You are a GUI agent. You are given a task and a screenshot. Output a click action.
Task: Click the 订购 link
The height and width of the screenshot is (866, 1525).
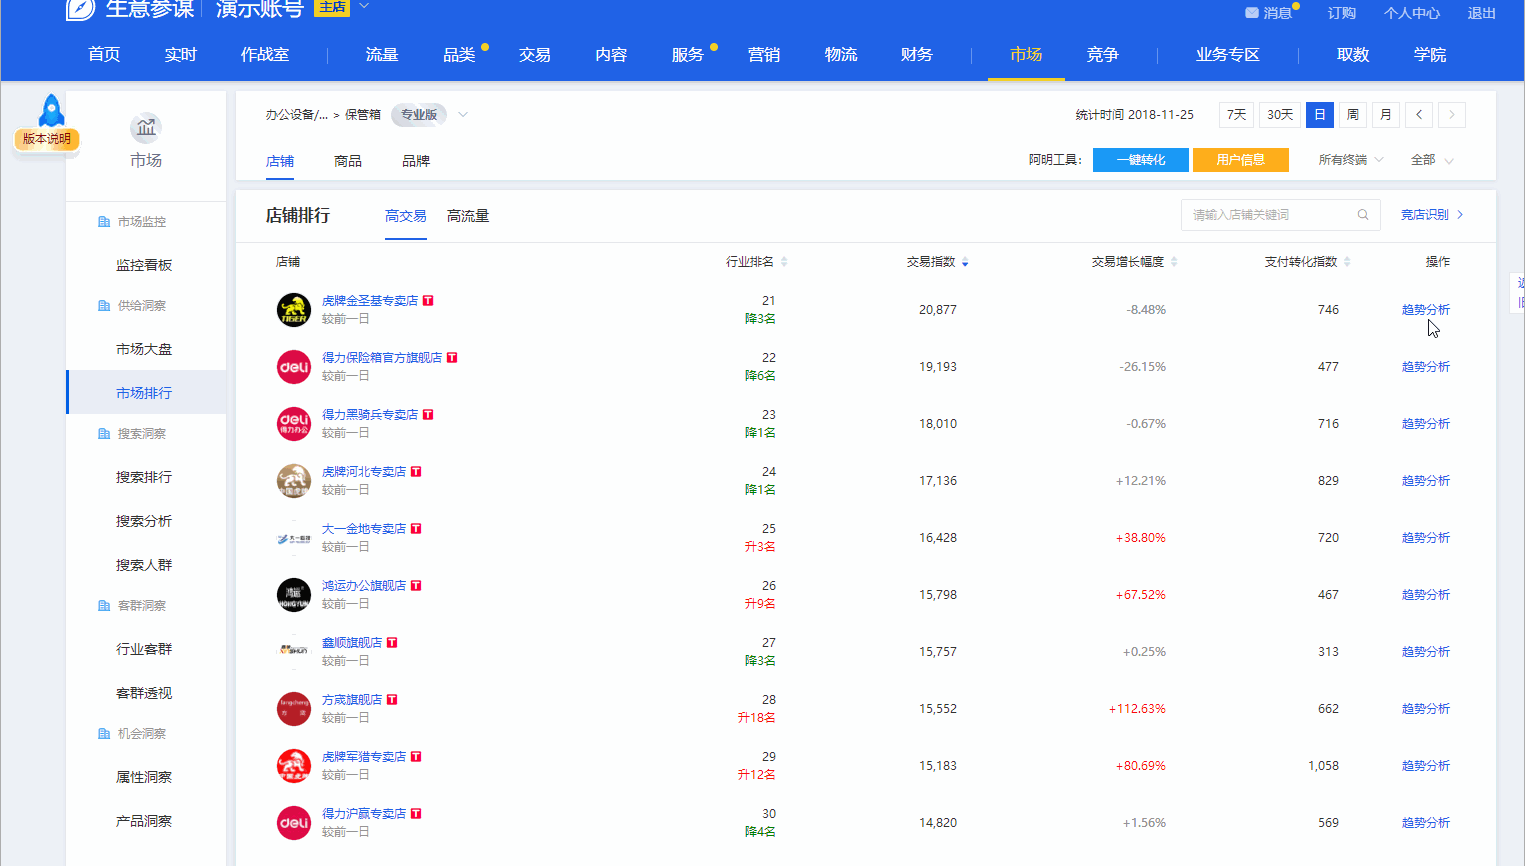(x=1342, y=13)
